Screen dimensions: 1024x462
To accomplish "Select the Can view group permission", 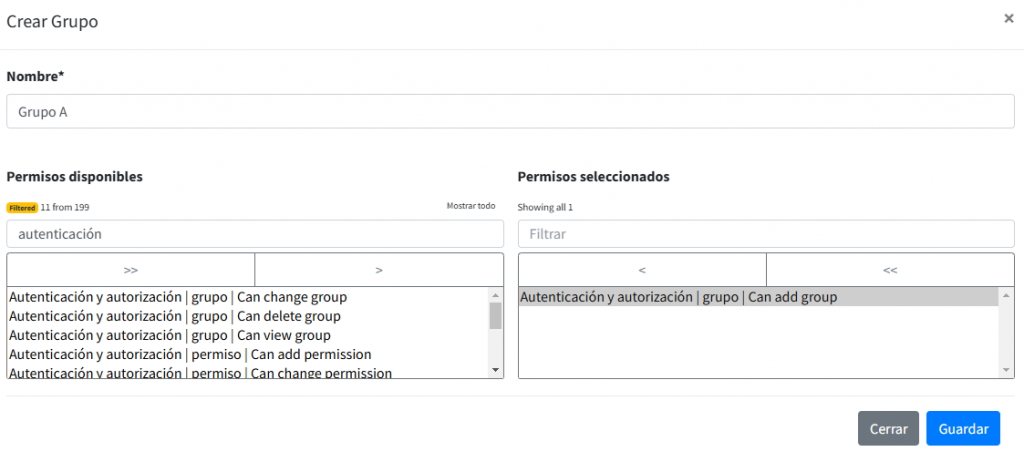I will pos(170,335).
